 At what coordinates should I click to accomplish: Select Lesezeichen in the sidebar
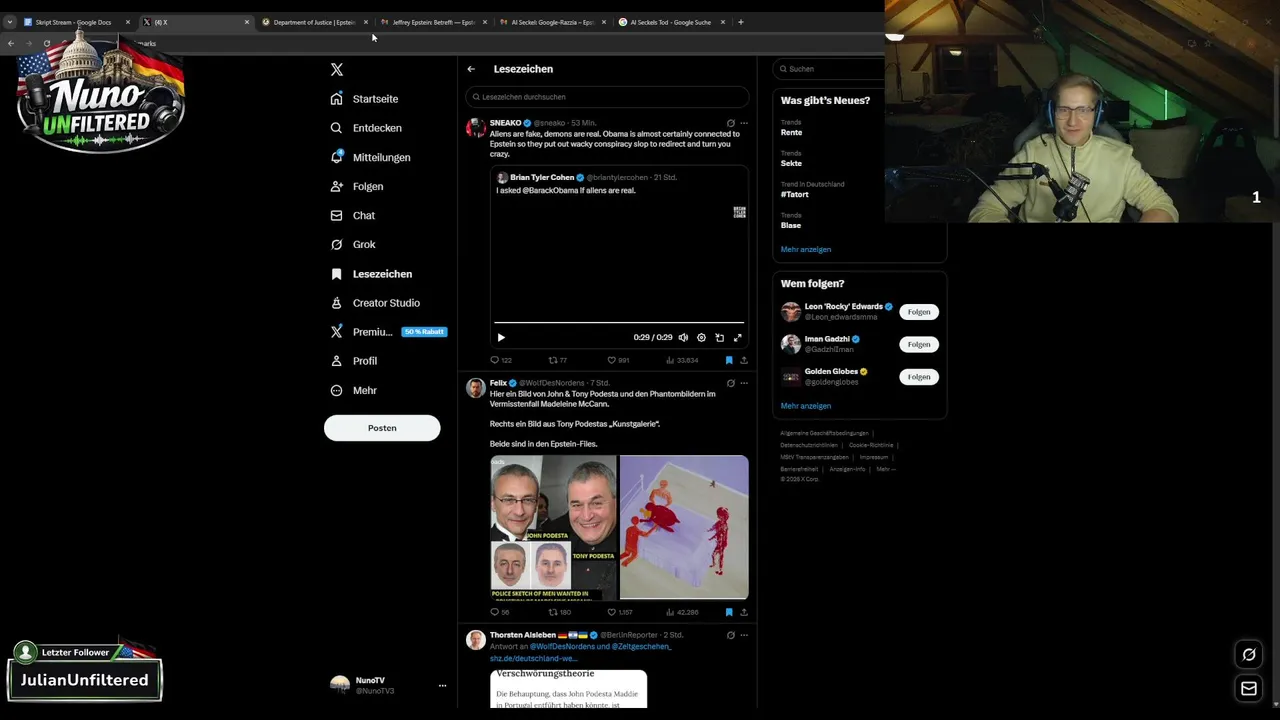point(371,274)
